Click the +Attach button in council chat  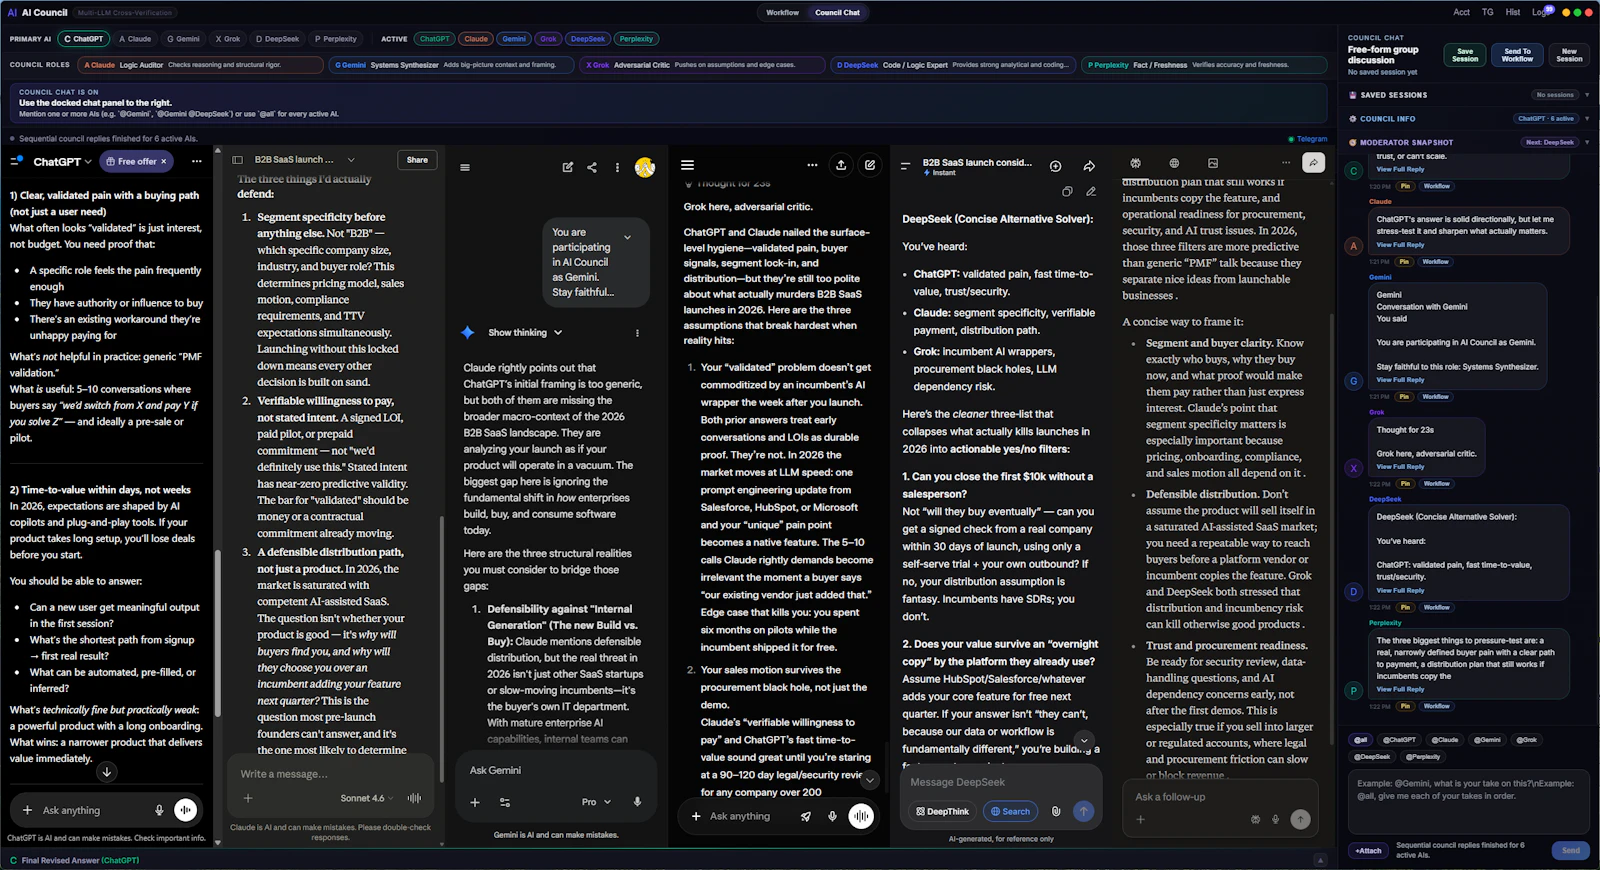point(1368,851)
